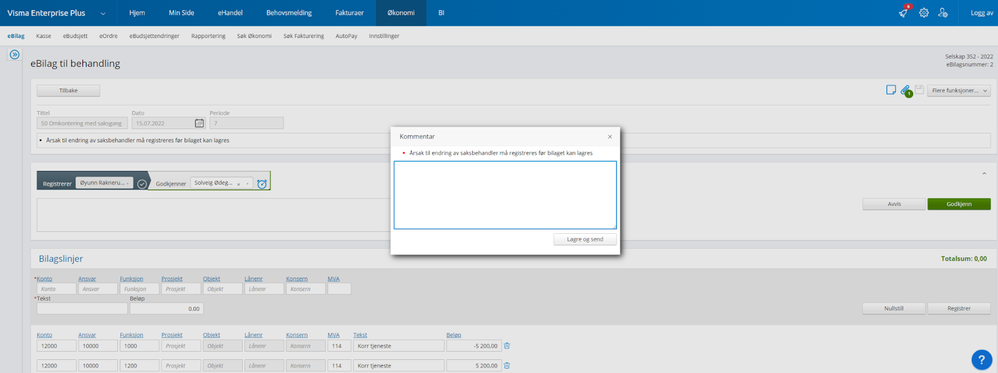The width and height of the screenshot is (998, 373).
Task: Click the Registrer button
Action: click(959, 308)
